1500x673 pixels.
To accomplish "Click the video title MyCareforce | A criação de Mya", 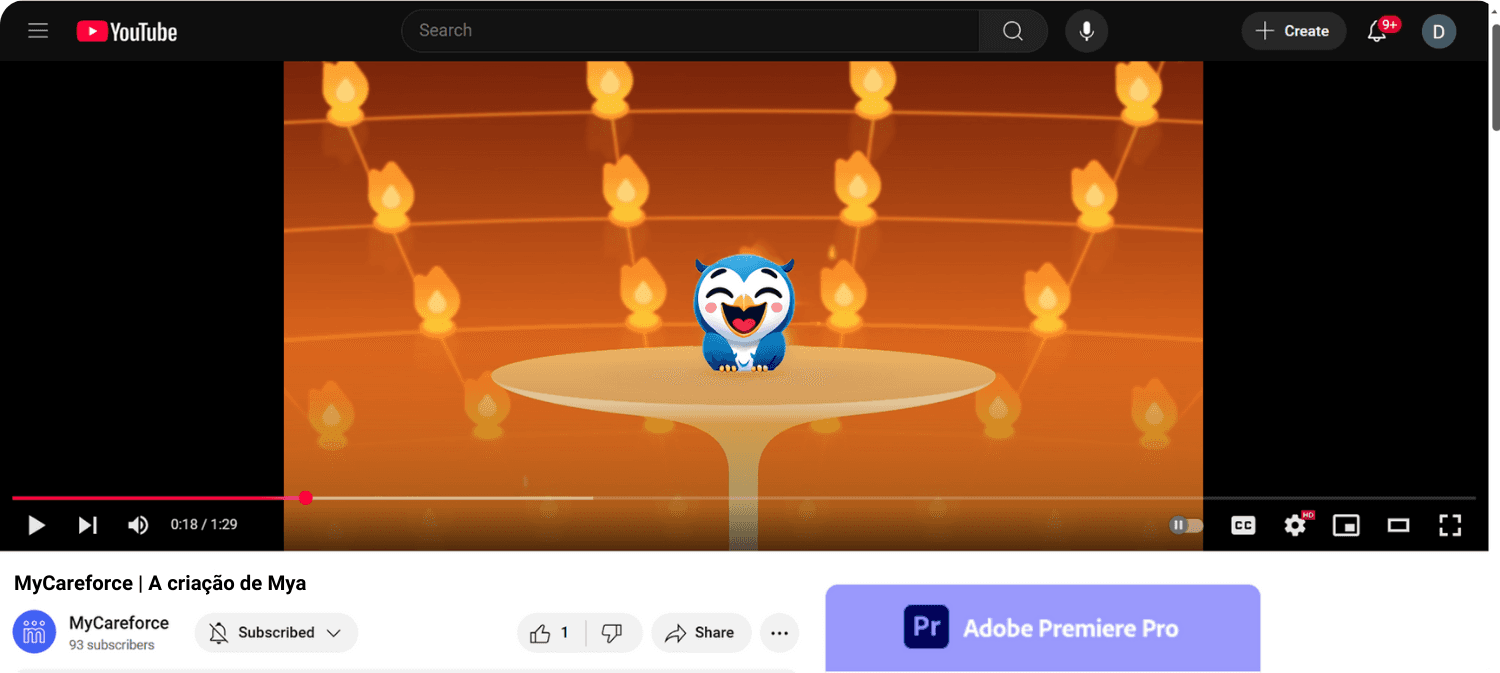I will tap(160, 583).
